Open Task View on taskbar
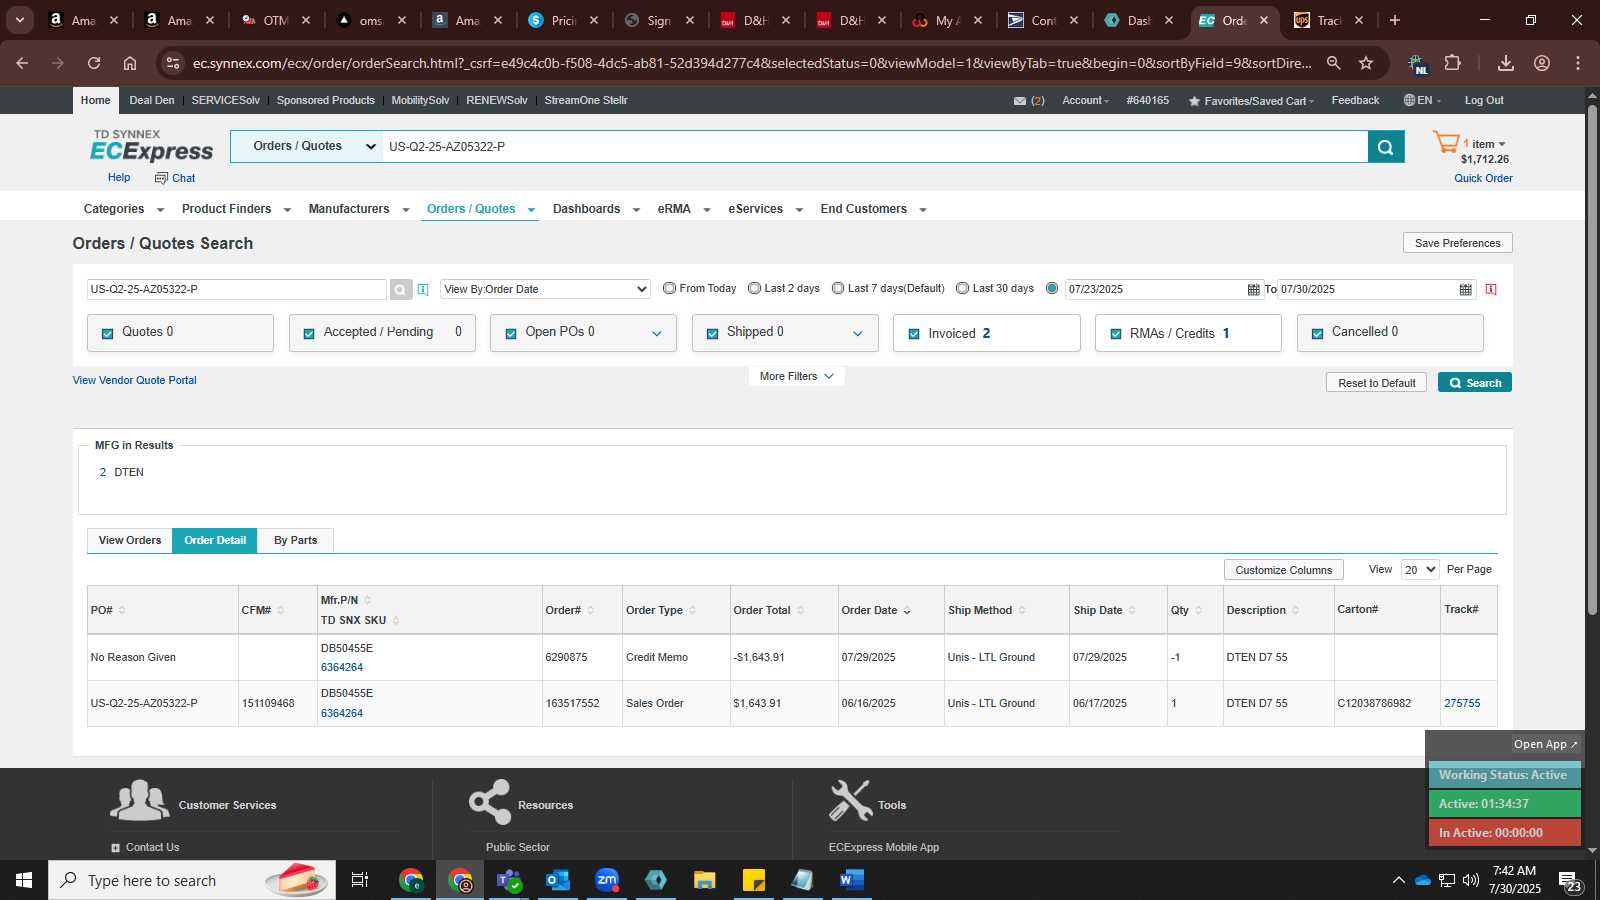Screen dimensions: 1600x900 click(x=360, y=880)
